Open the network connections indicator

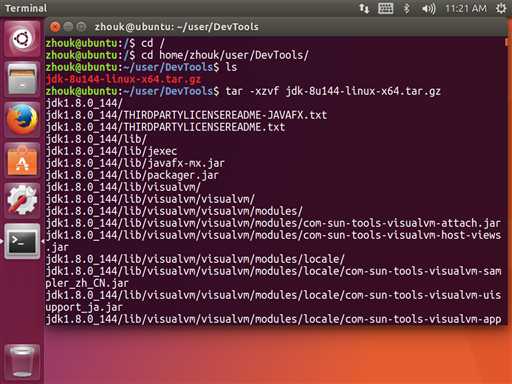(364, 8)
